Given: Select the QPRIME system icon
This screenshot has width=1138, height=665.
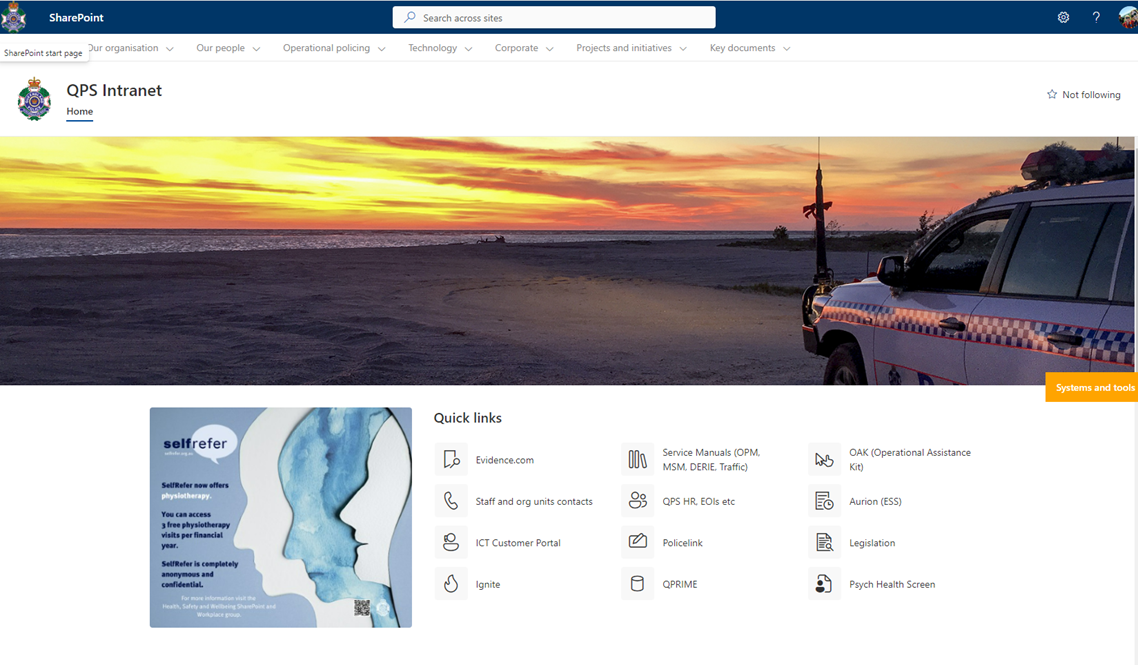Looking at the screenshot, I should [638, 583].
